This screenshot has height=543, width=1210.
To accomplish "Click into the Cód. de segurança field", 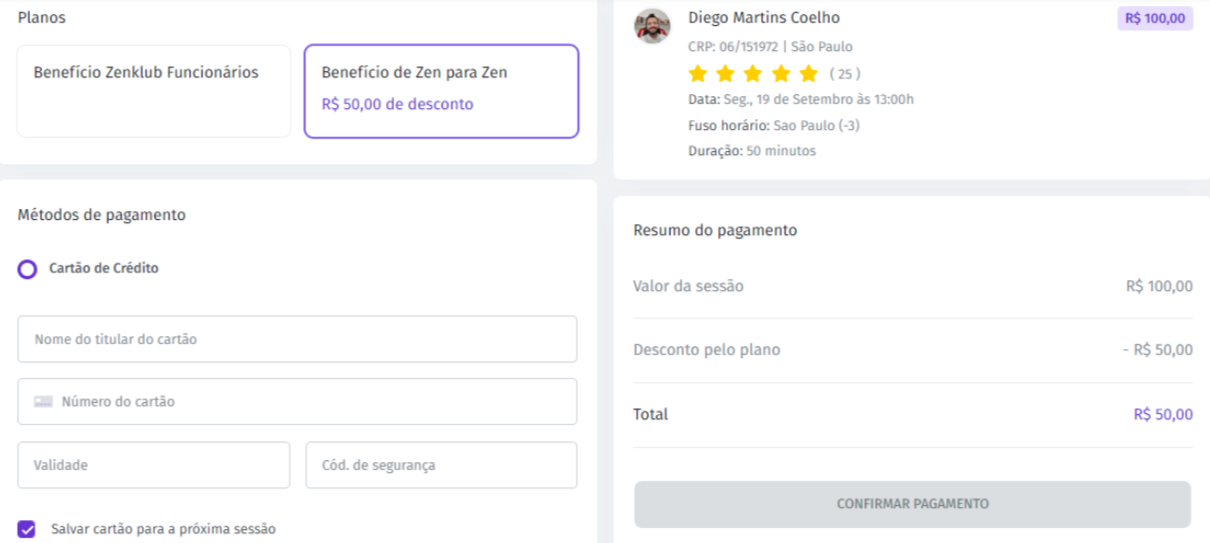I will tap(441, 465).
